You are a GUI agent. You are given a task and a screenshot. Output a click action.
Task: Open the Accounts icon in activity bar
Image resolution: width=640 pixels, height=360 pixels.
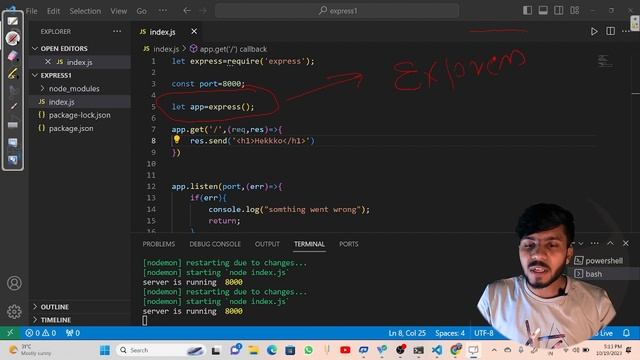14,283
